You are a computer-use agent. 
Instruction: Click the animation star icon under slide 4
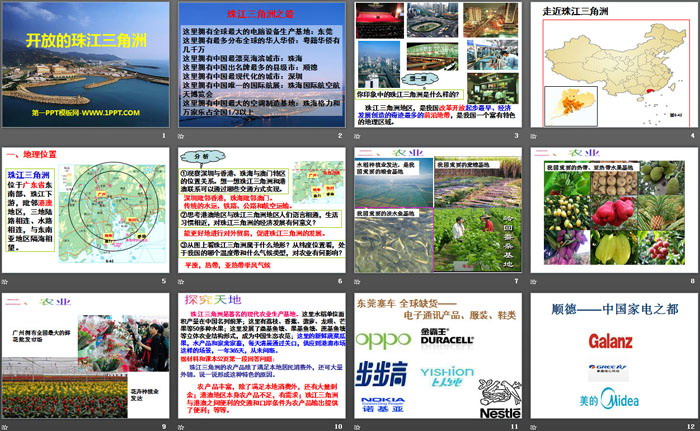tap(533, 136)
